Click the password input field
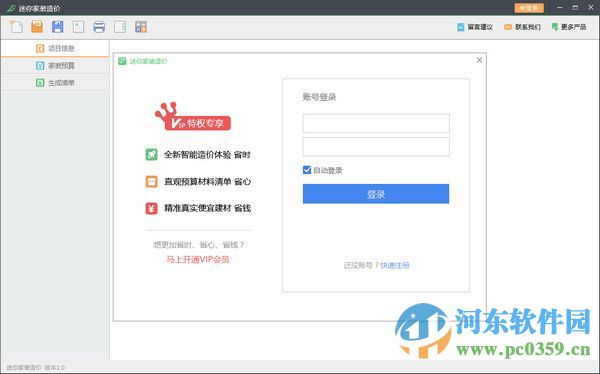600x374 pixels. [x=376, y=147]
